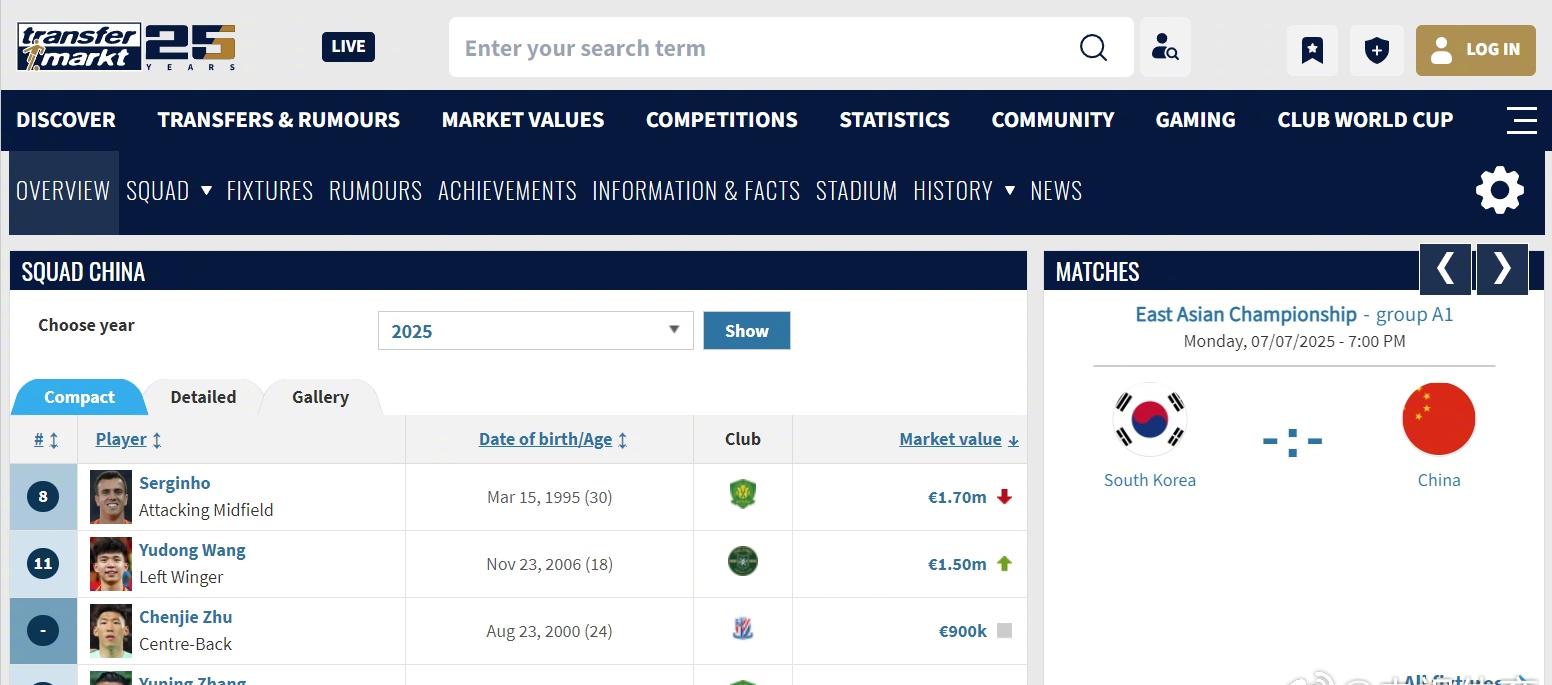Viewport: 1552px width, 685px height.
Task: Open the STATISTICS menu
Action: (895, 120)
